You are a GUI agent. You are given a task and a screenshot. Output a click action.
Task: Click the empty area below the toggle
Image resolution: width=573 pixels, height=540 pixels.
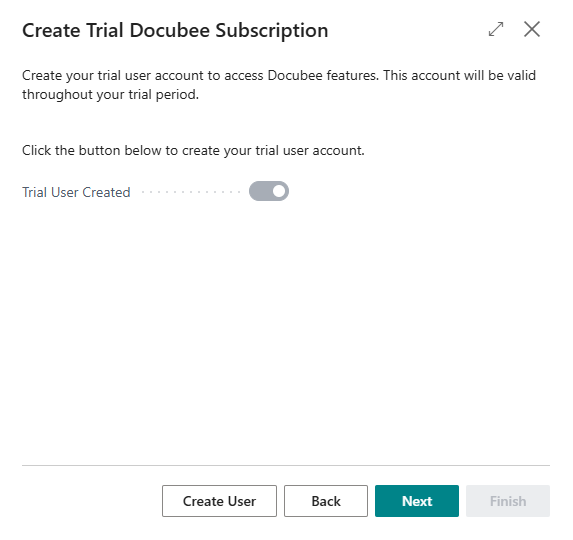(286, 329)
